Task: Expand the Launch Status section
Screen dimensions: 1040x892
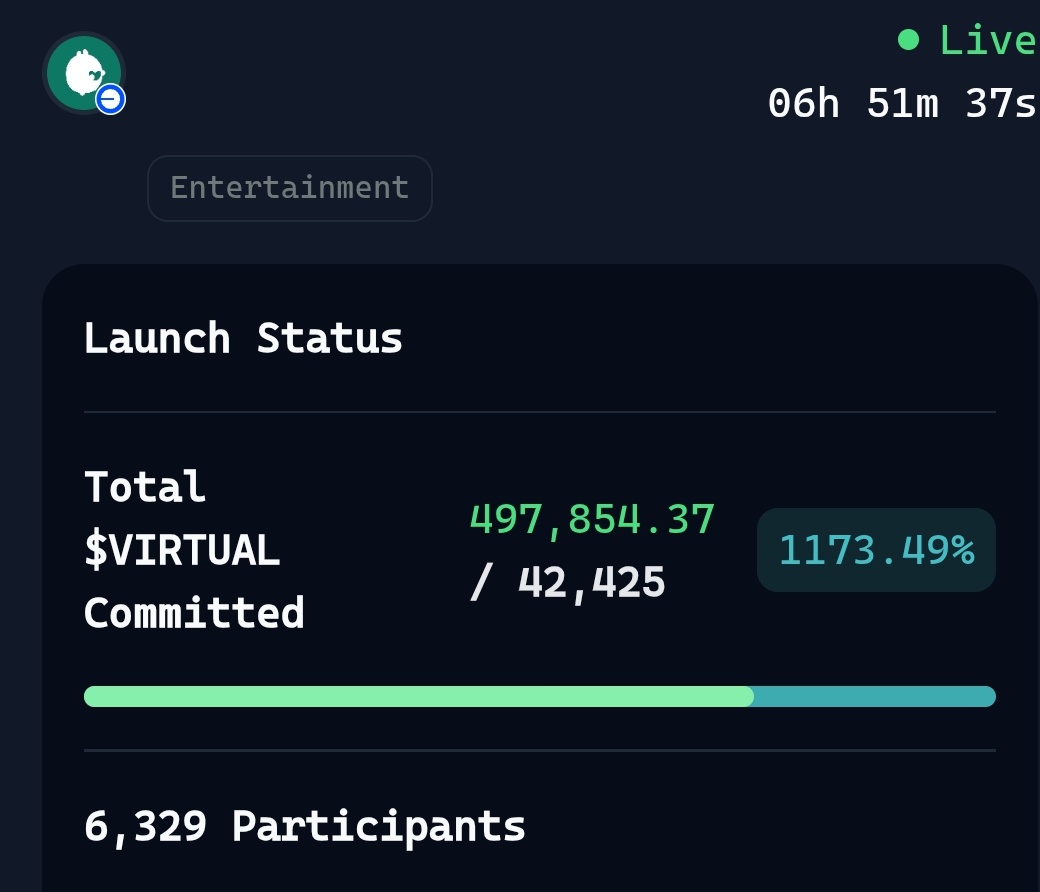Action: [x=243, y=338]
